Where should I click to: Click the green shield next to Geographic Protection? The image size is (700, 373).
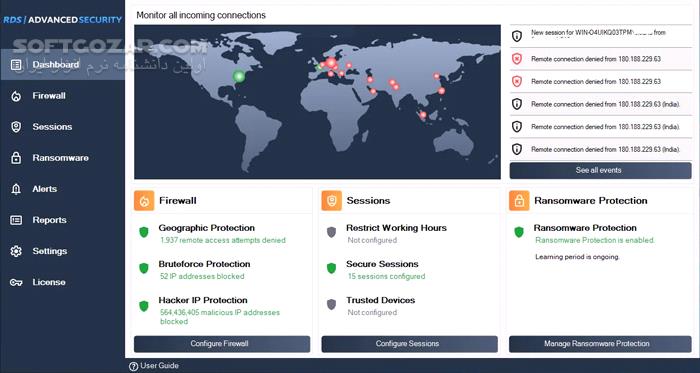[144, 232]
